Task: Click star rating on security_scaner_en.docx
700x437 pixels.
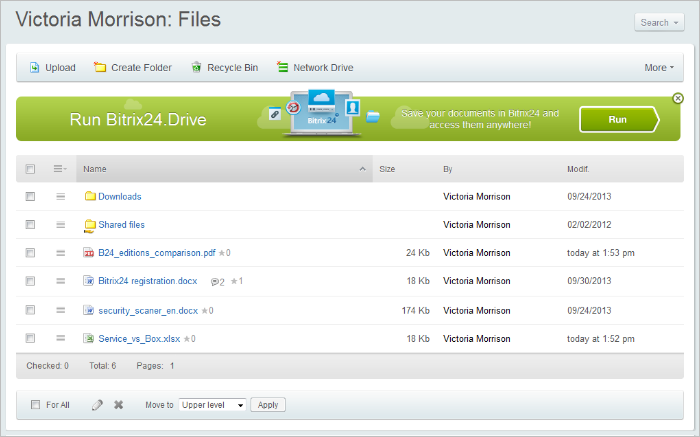Action: point(204,311)
